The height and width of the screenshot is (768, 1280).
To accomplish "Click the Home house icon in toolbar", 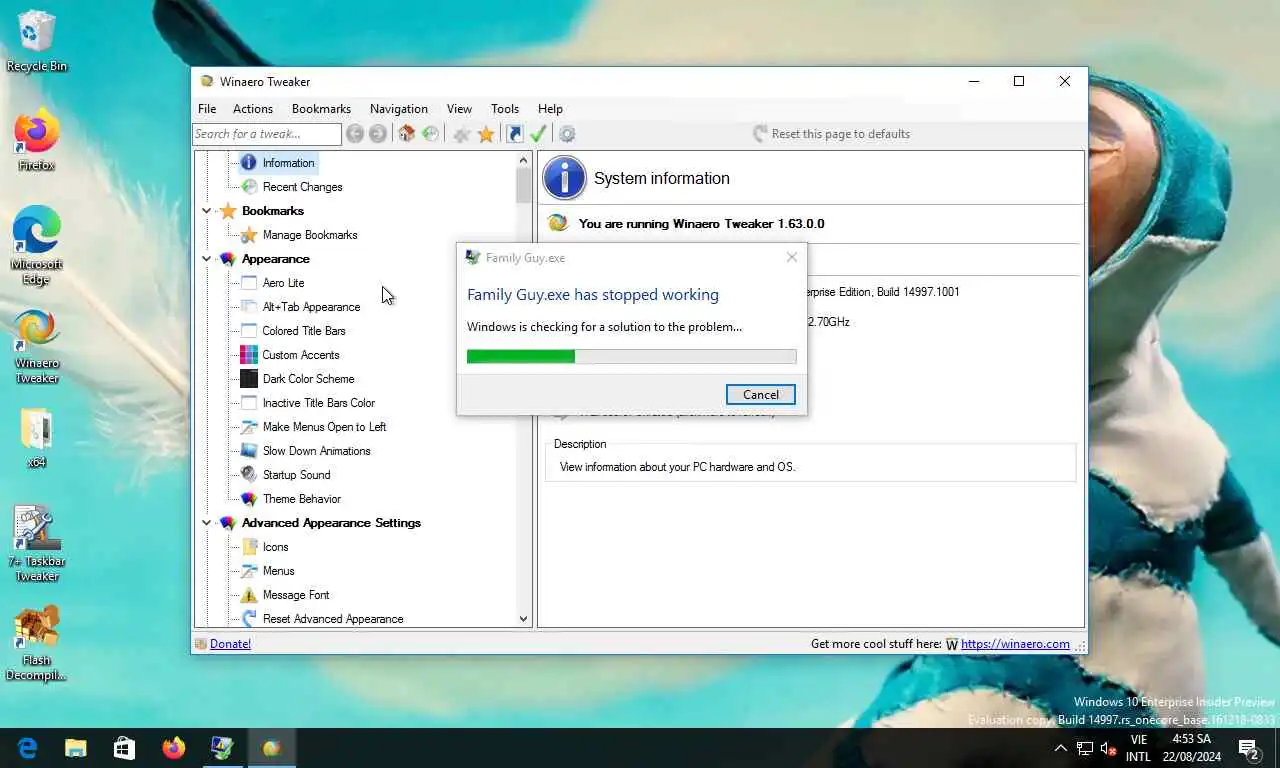I will [406, 134].
